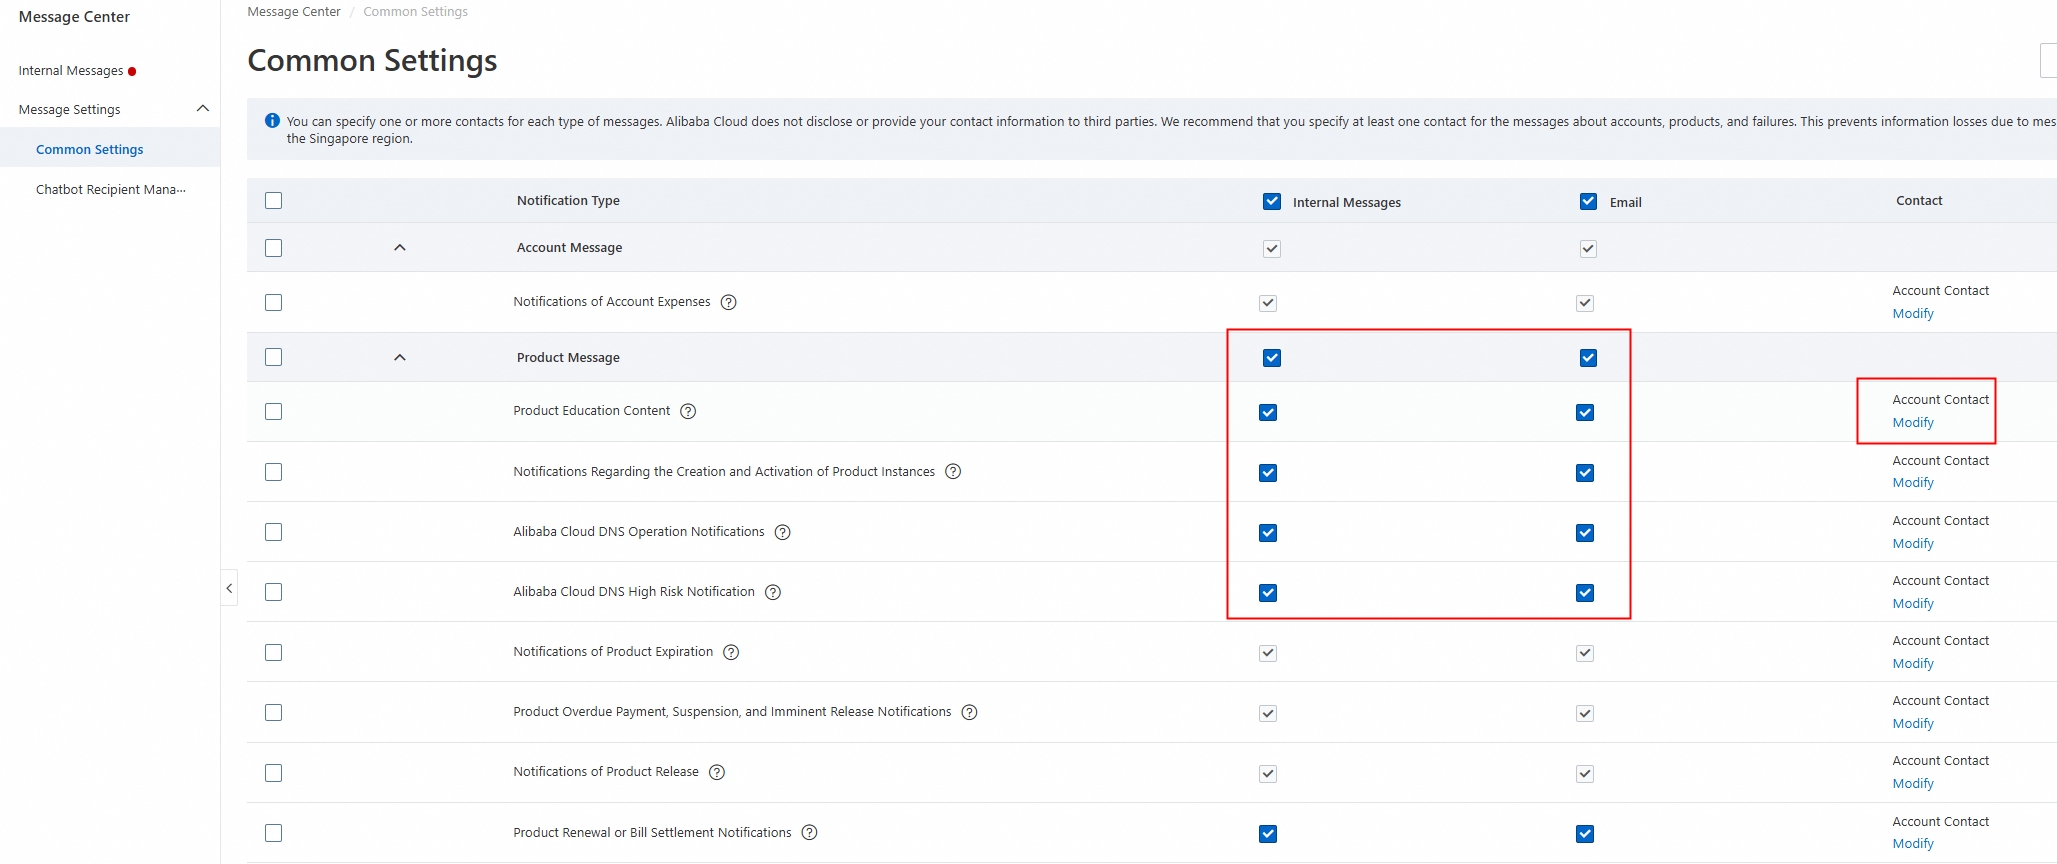Click the Message Center sidebar title

click(74, 17)
